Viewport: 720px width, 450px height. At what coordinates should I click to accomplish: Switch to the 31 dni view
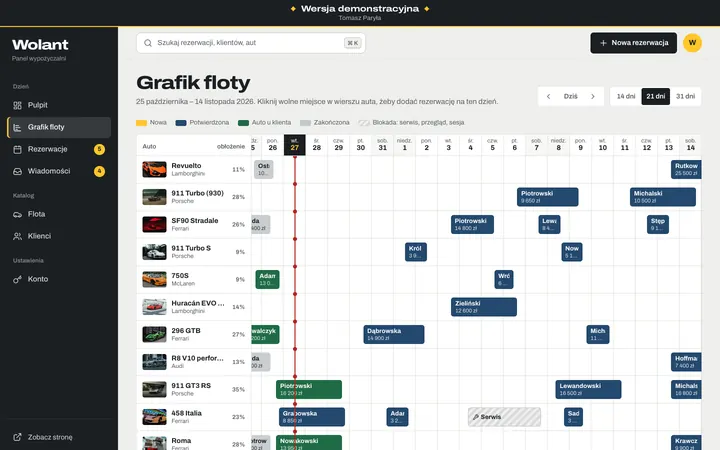click(685, 96)
